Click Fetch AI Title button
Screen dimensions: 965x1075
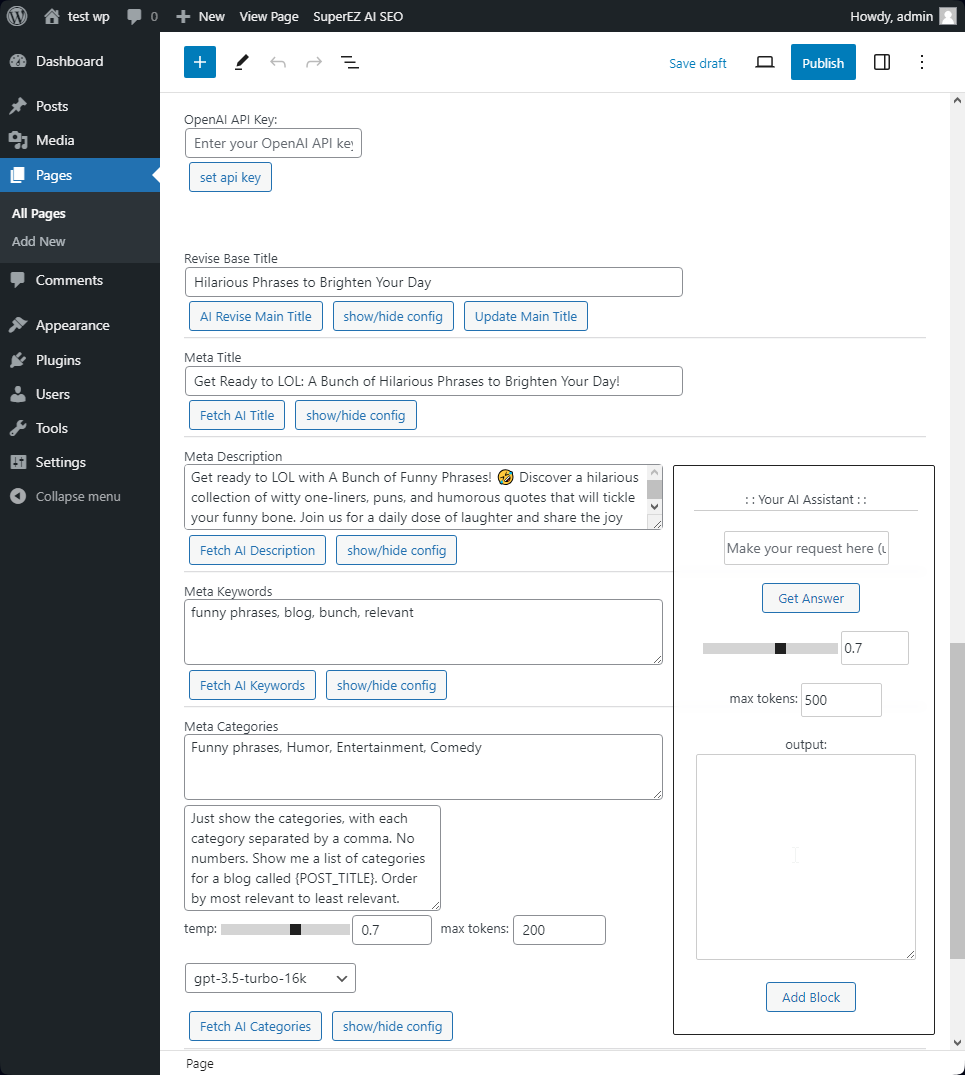point(237,415)
